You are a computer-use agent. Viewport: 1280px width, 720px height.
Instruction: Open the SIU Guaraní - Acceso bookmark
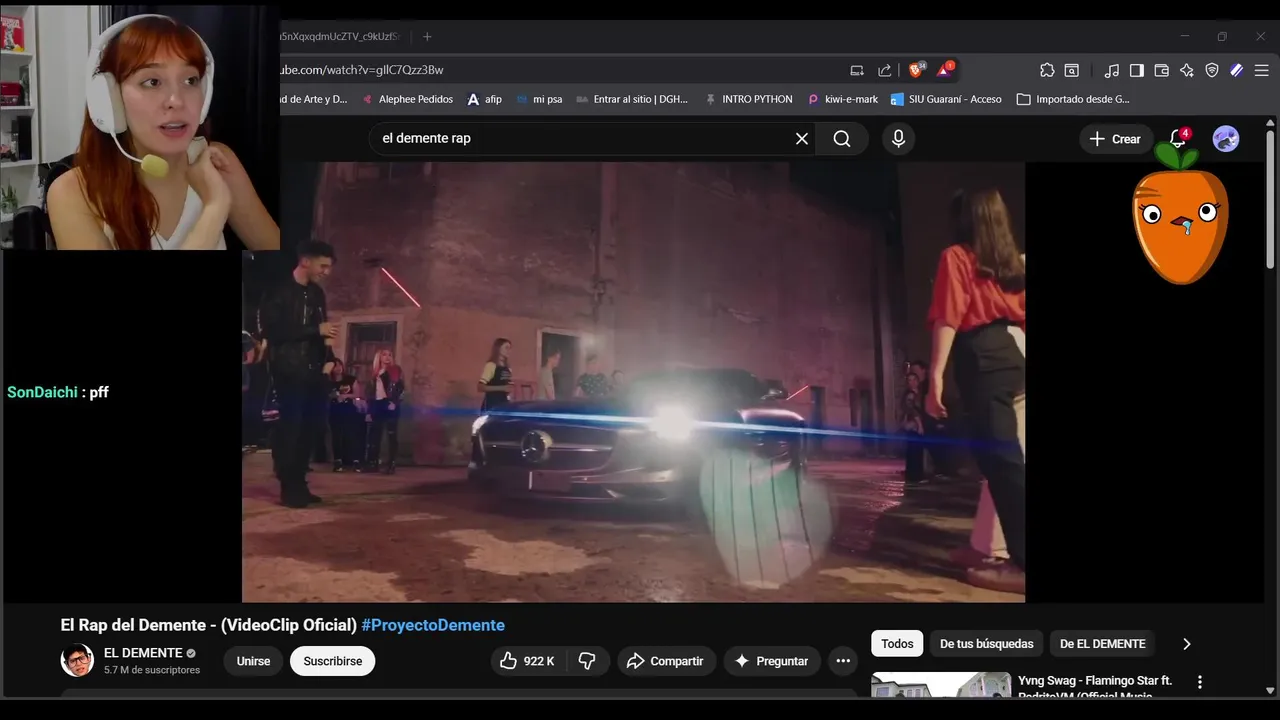pyautogui.click(x=946, y=99)
